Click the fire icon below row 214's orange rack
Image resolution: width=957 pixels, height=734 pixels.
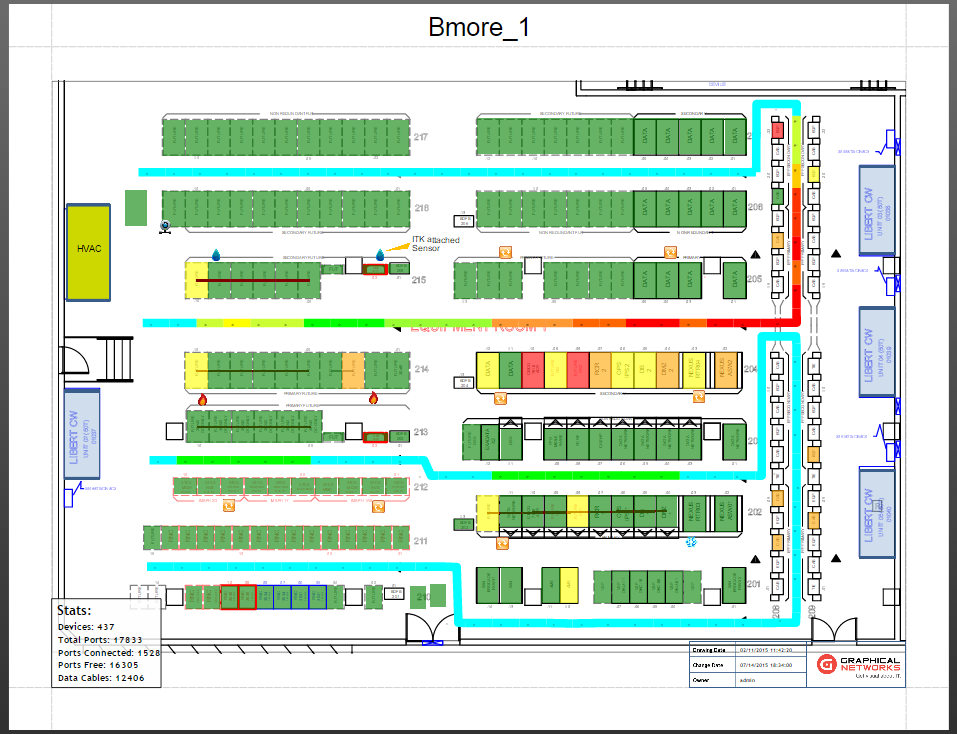click(x=374, y=399)
